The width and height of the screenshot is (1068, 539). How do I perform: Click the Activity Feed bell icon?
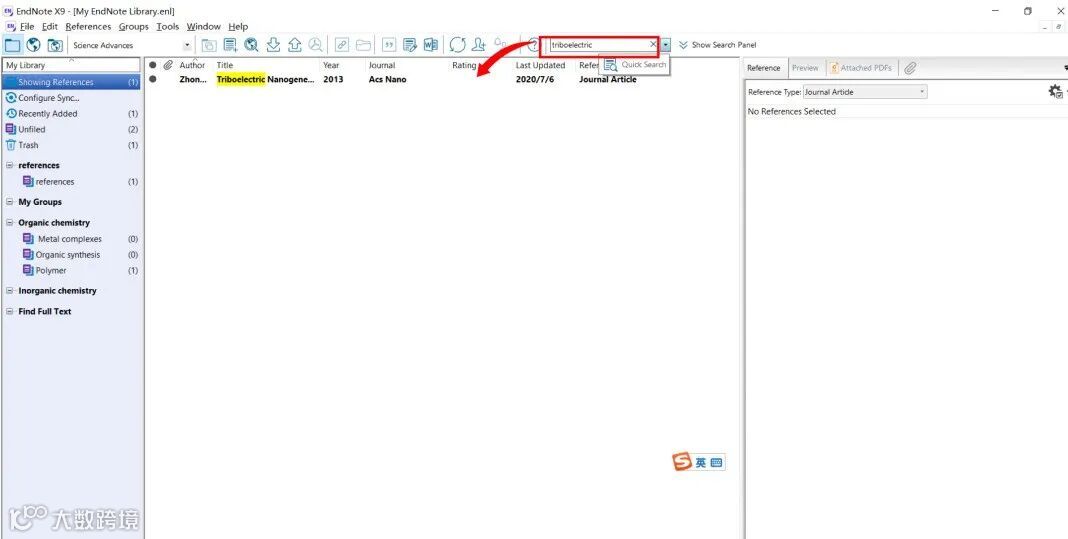499,44
